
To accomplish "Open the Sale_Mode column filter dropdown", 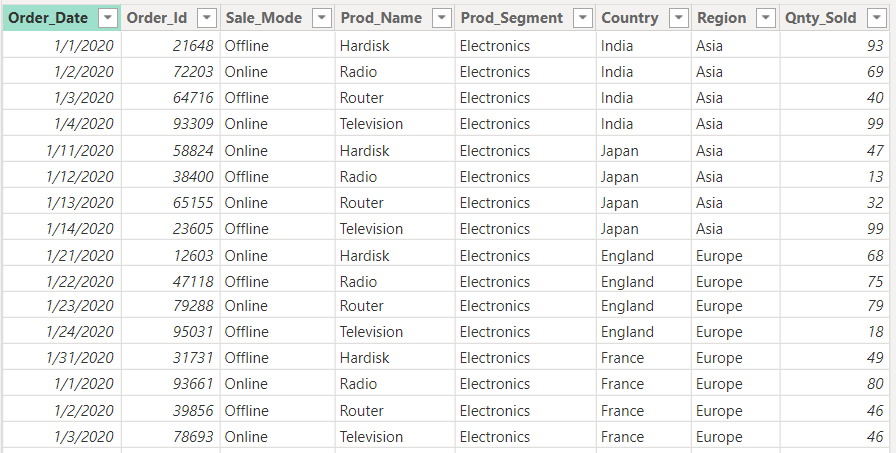I will tap(321, 18).
